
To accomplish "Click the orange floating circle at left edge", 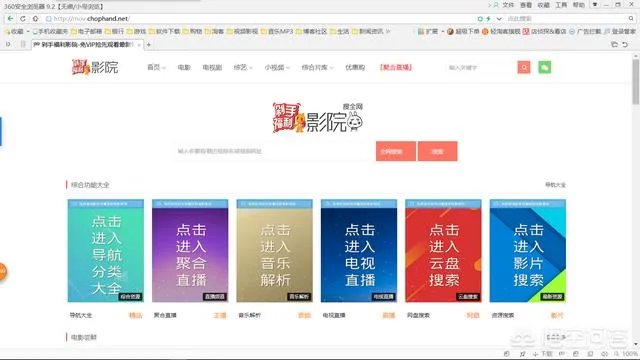I will click(x=2, y=271).
